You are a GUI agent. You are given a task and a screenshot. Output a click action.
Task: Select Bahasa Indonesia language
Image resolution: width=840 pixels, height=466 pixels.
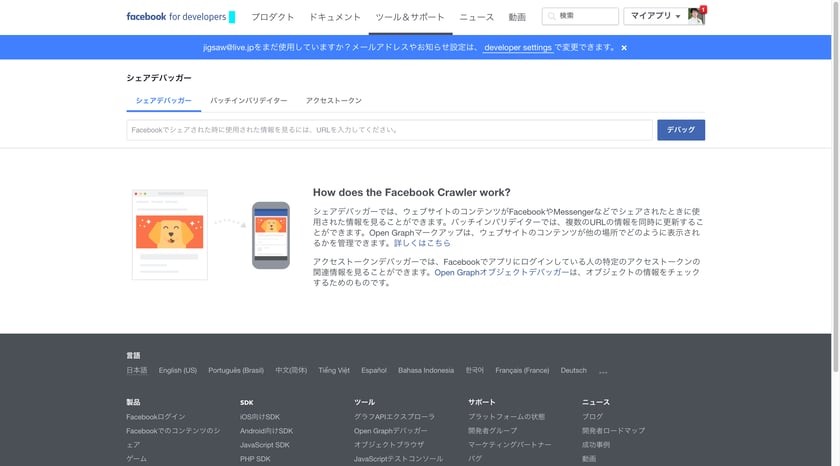coord(426,371)
